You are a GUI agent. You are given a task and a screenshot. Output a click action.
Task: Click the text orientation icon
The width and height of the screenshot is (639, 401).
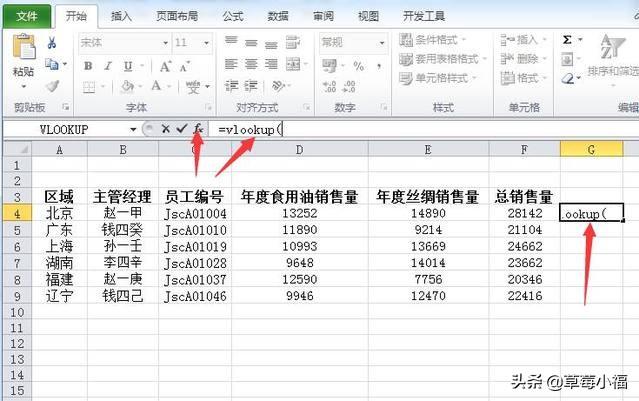point(278,86)
